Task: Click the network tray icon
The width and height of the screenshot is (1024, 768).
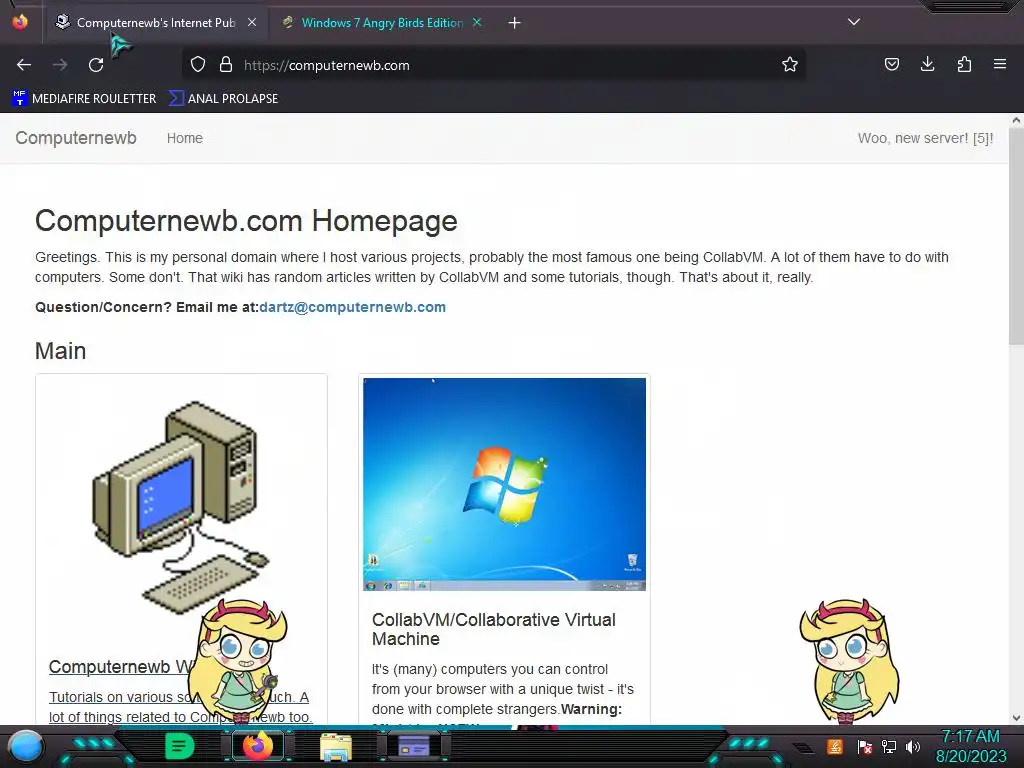Action: click(889, 746)
